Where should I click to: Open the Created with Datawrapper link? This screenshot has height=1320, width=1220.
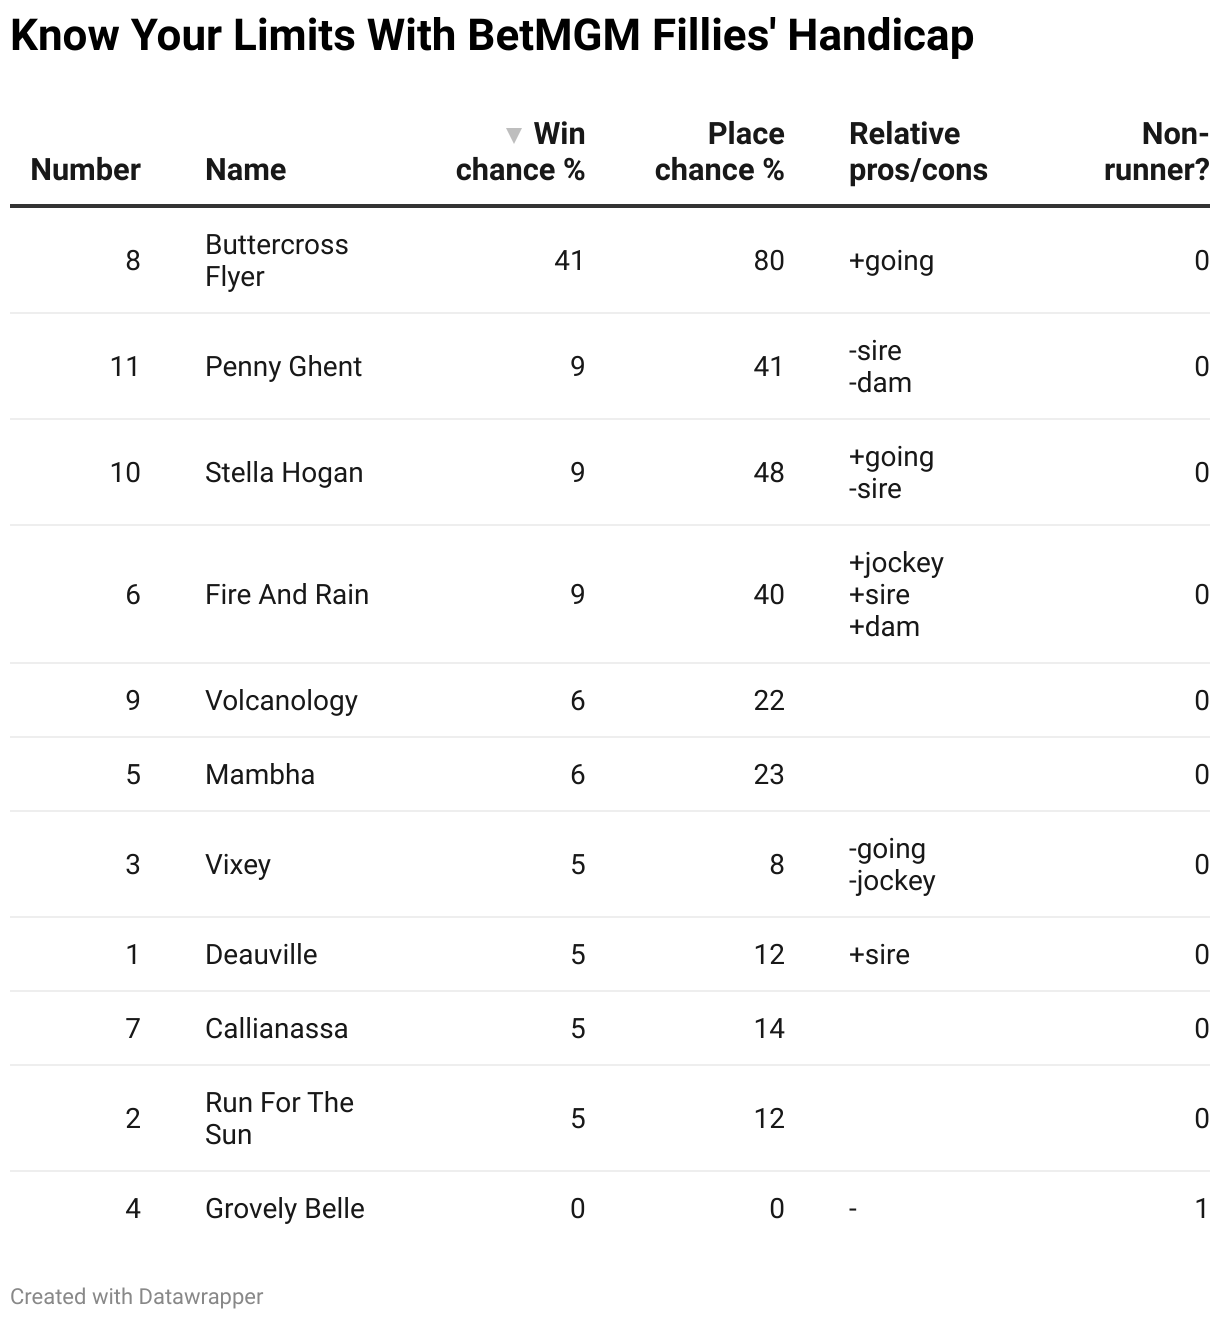coord(137,1296)
